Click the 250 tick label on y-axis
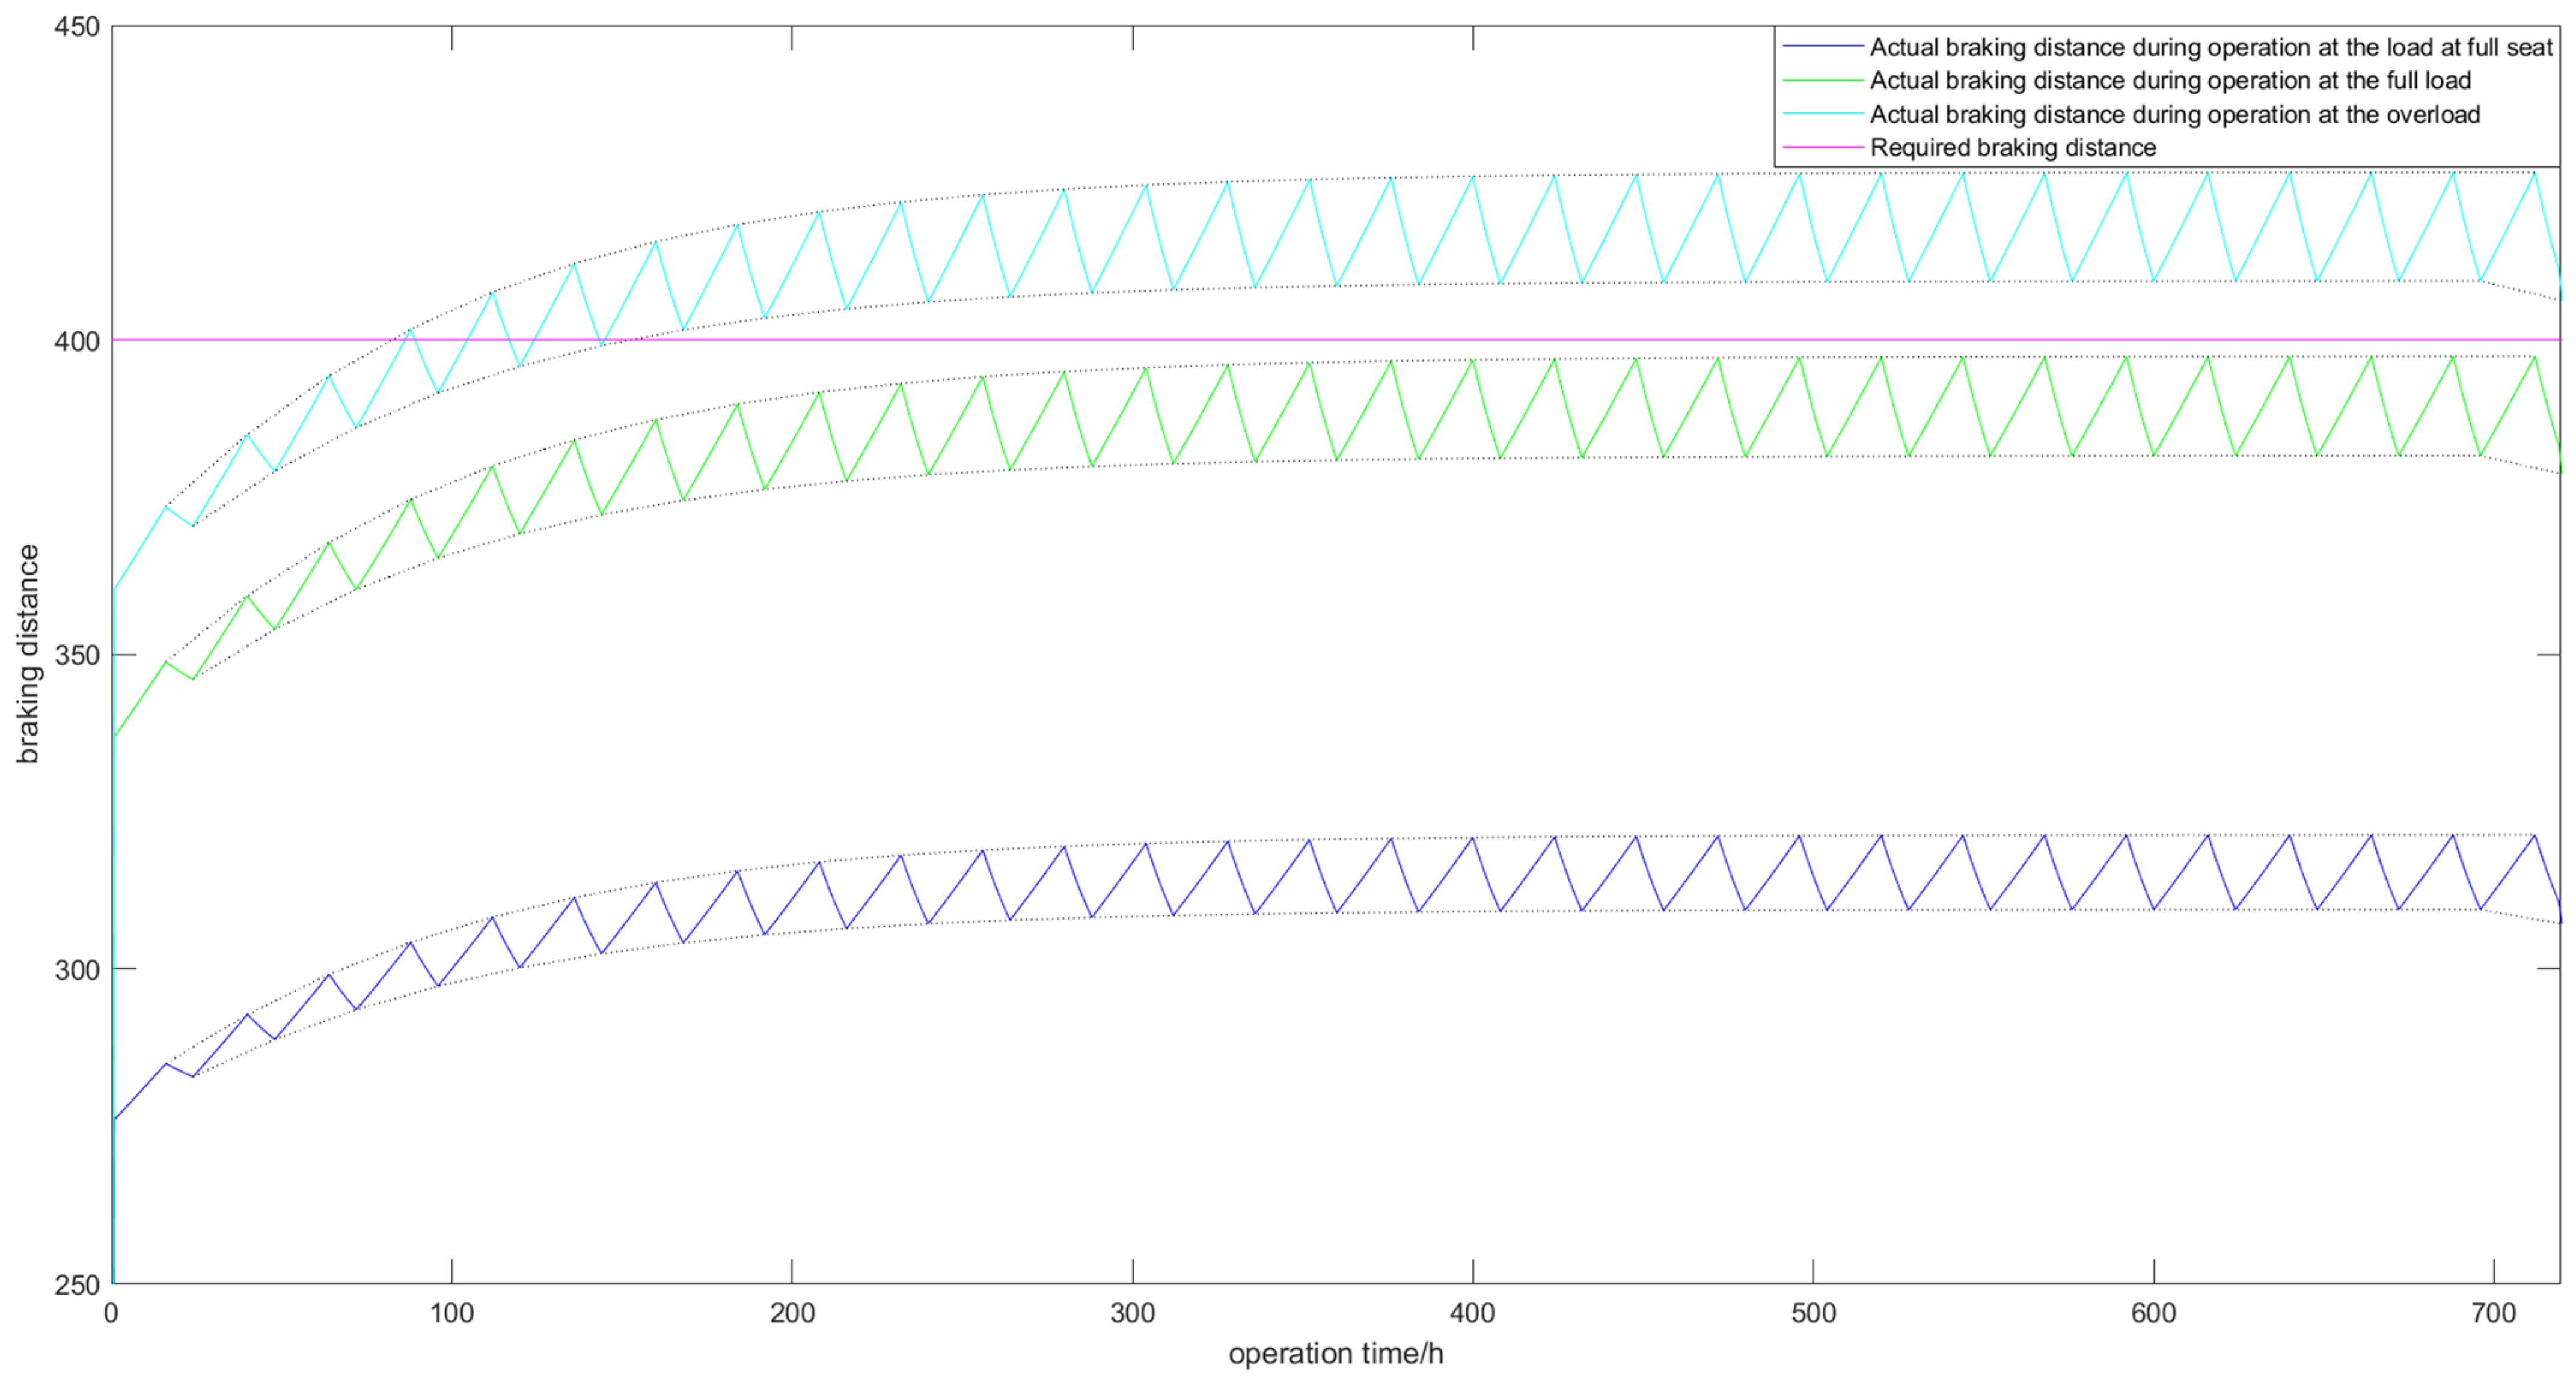The width and height of the screenshot is (2576, 1389). click(x=77, y=1284)
